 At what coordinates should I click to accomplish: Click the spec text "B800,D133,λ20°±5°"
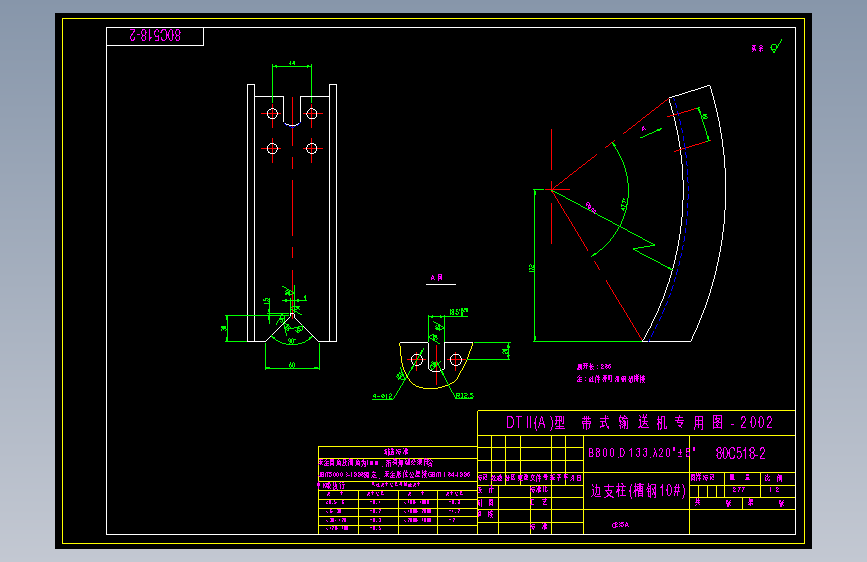point(642,452)
